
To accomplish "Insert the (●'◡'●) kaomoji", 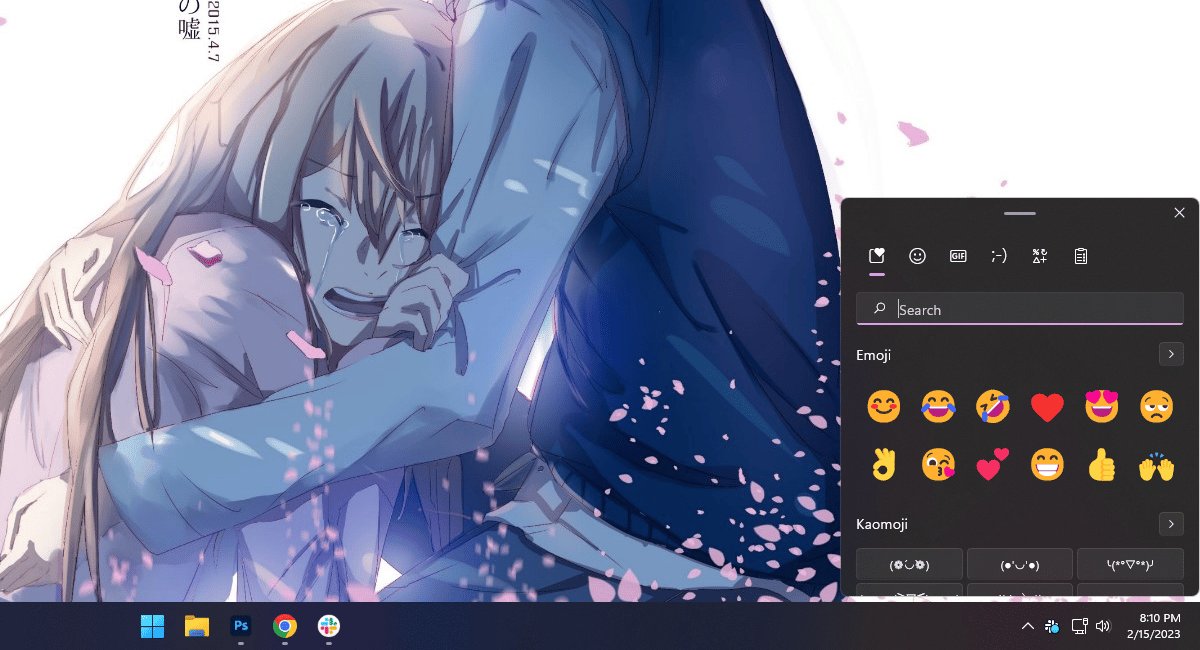I will coord(1020,564).
